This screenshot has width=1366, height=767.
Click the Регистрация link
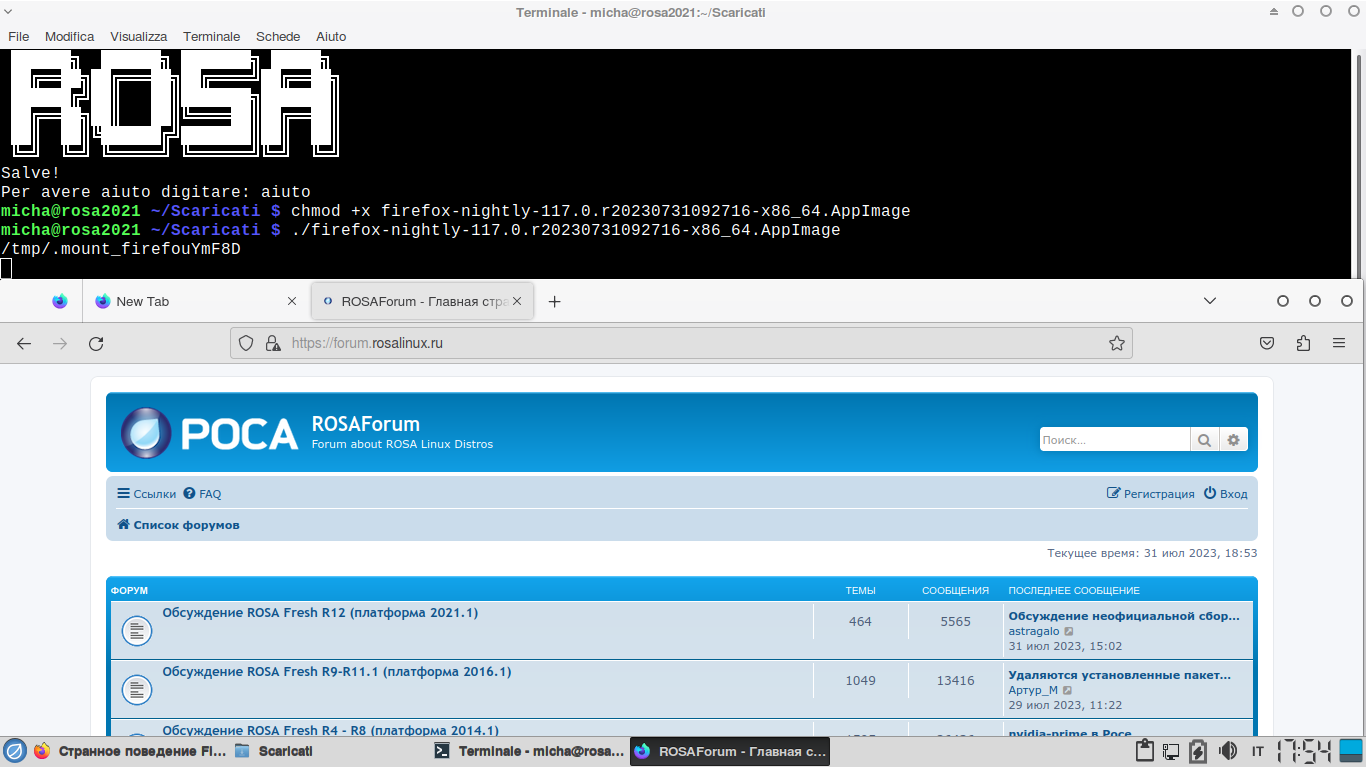(x=1151, y=494)
